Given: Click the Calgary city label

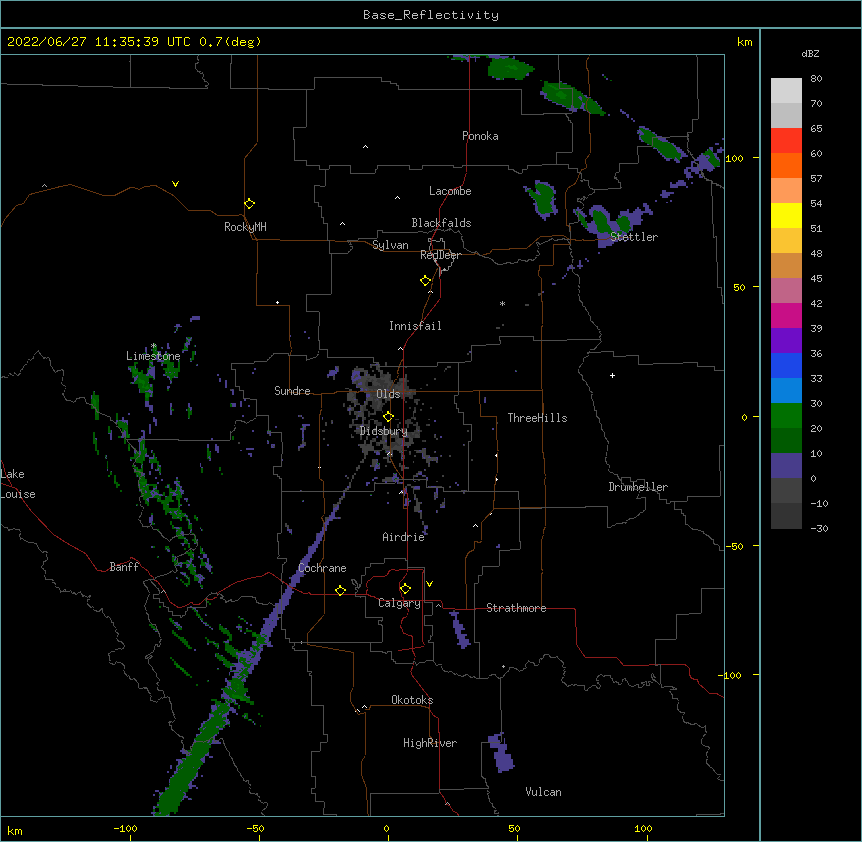Looking at the screenshot, I should [x=399, y=603].
